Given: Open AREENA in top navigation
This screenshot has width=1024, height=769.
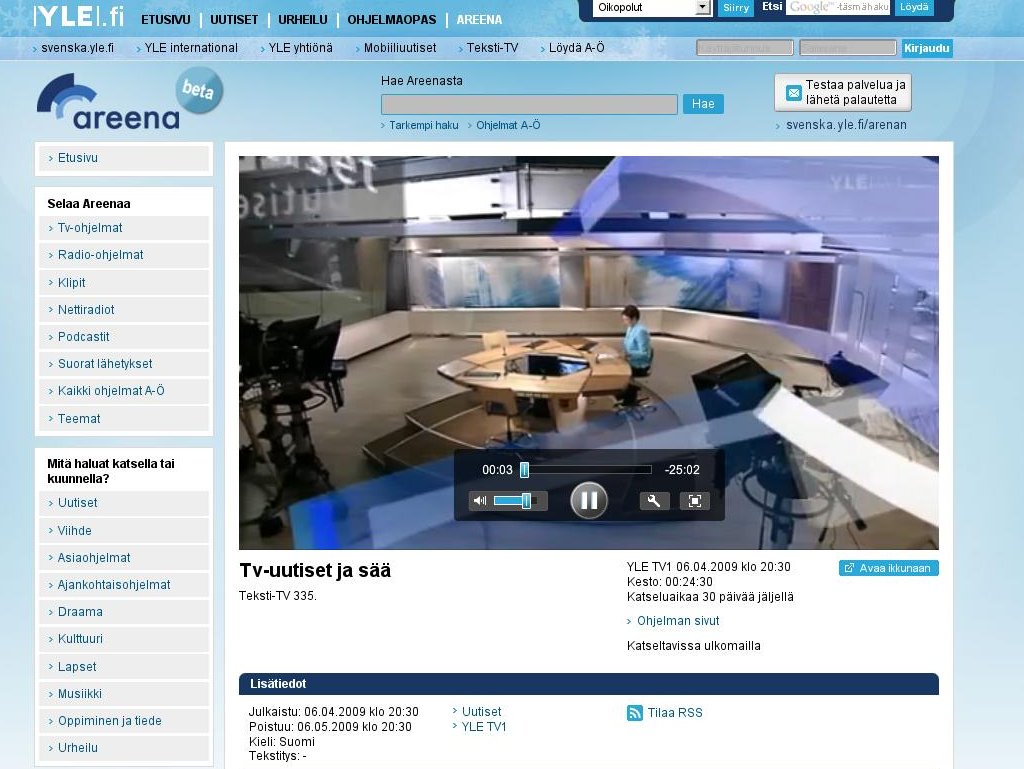Looking at the screenshot, I should (x=479, y=20).
